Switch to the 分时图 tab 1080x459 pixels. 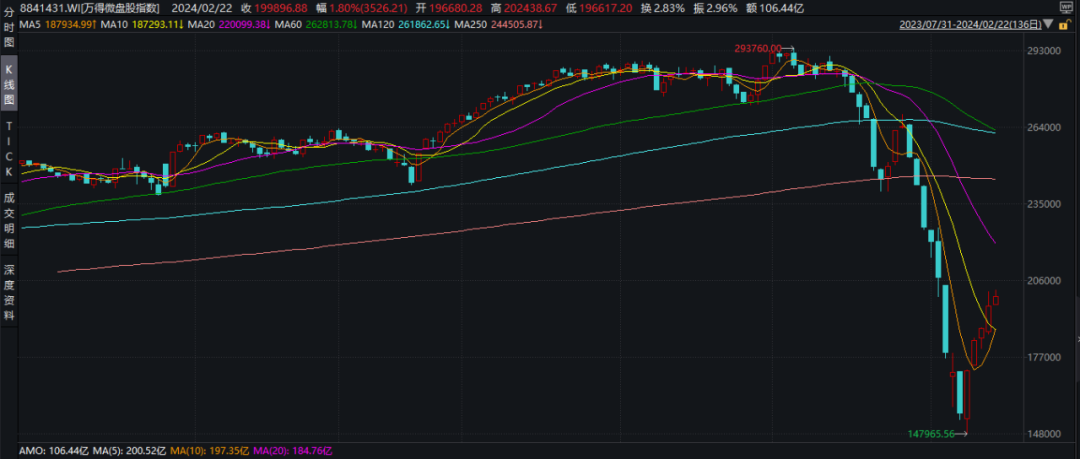8,31
